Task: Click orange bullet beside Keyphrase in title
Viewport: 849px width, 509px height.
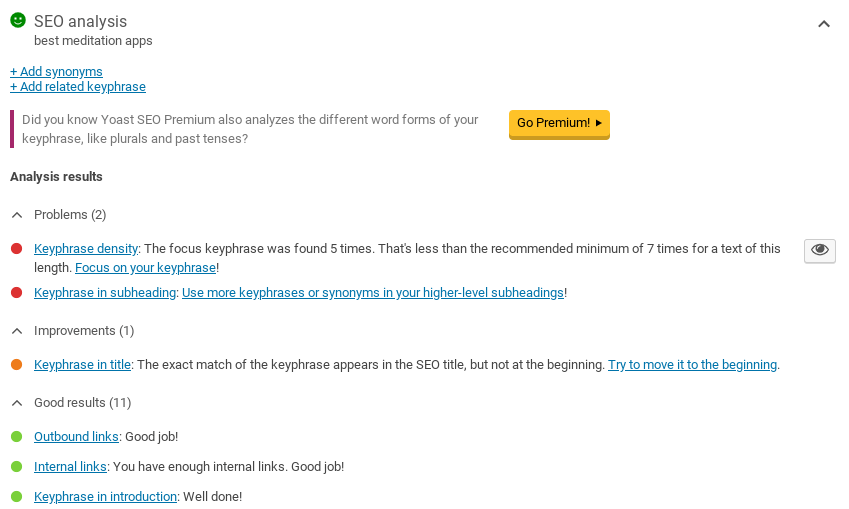Action: (16, 365)
